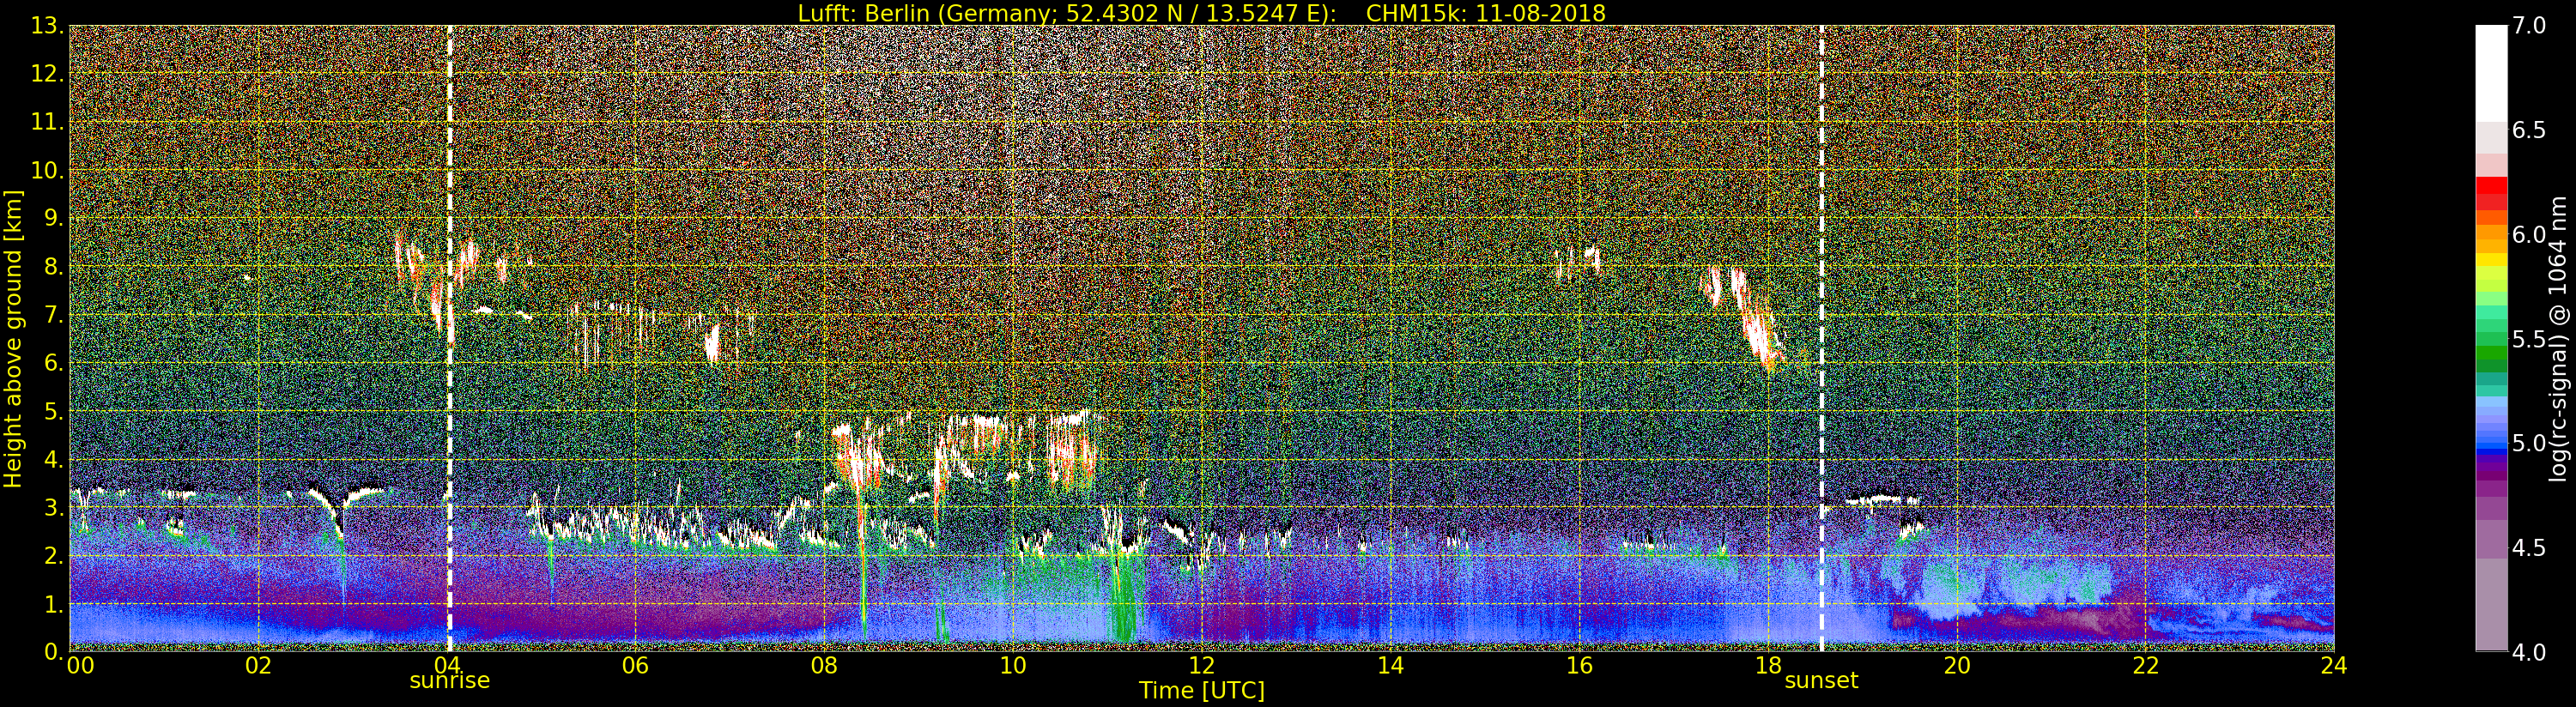Screen dimensions: 2576x707
Task: Click the "7.0" colorbar tick label
Action: click(x=2528, y=26)
